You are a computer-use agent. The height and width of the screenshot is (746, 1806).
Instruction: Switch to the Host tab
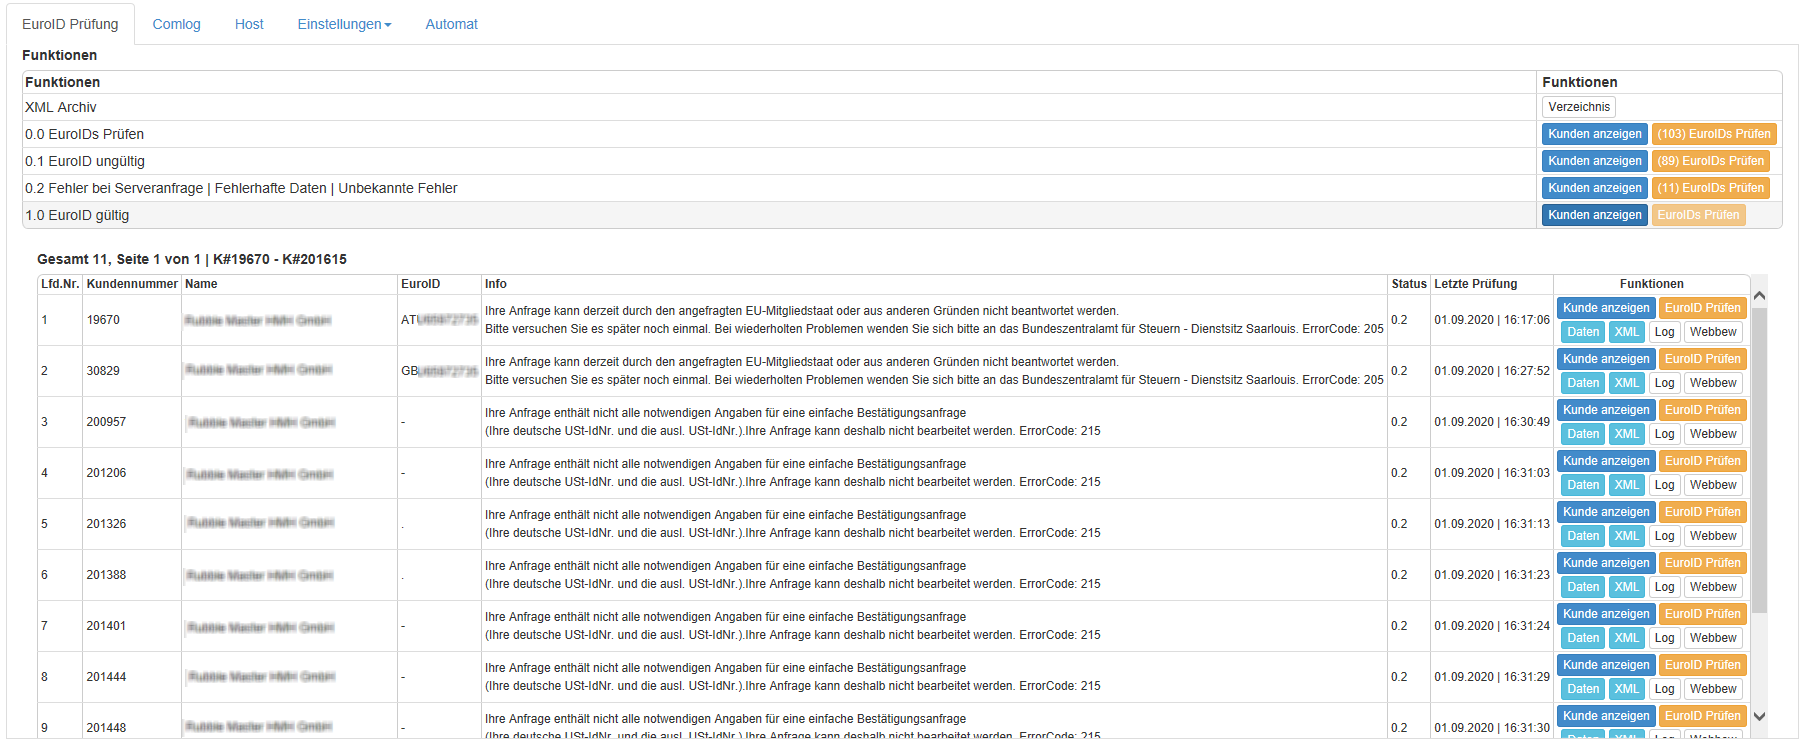tap(249, 24)
